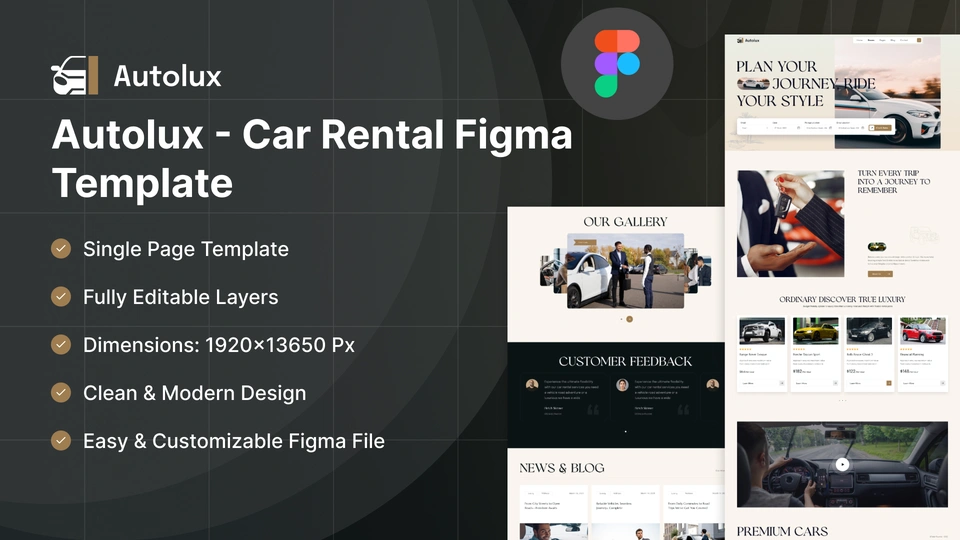Click the small Autolux logo in the mockup header

[x=748, y=40]
